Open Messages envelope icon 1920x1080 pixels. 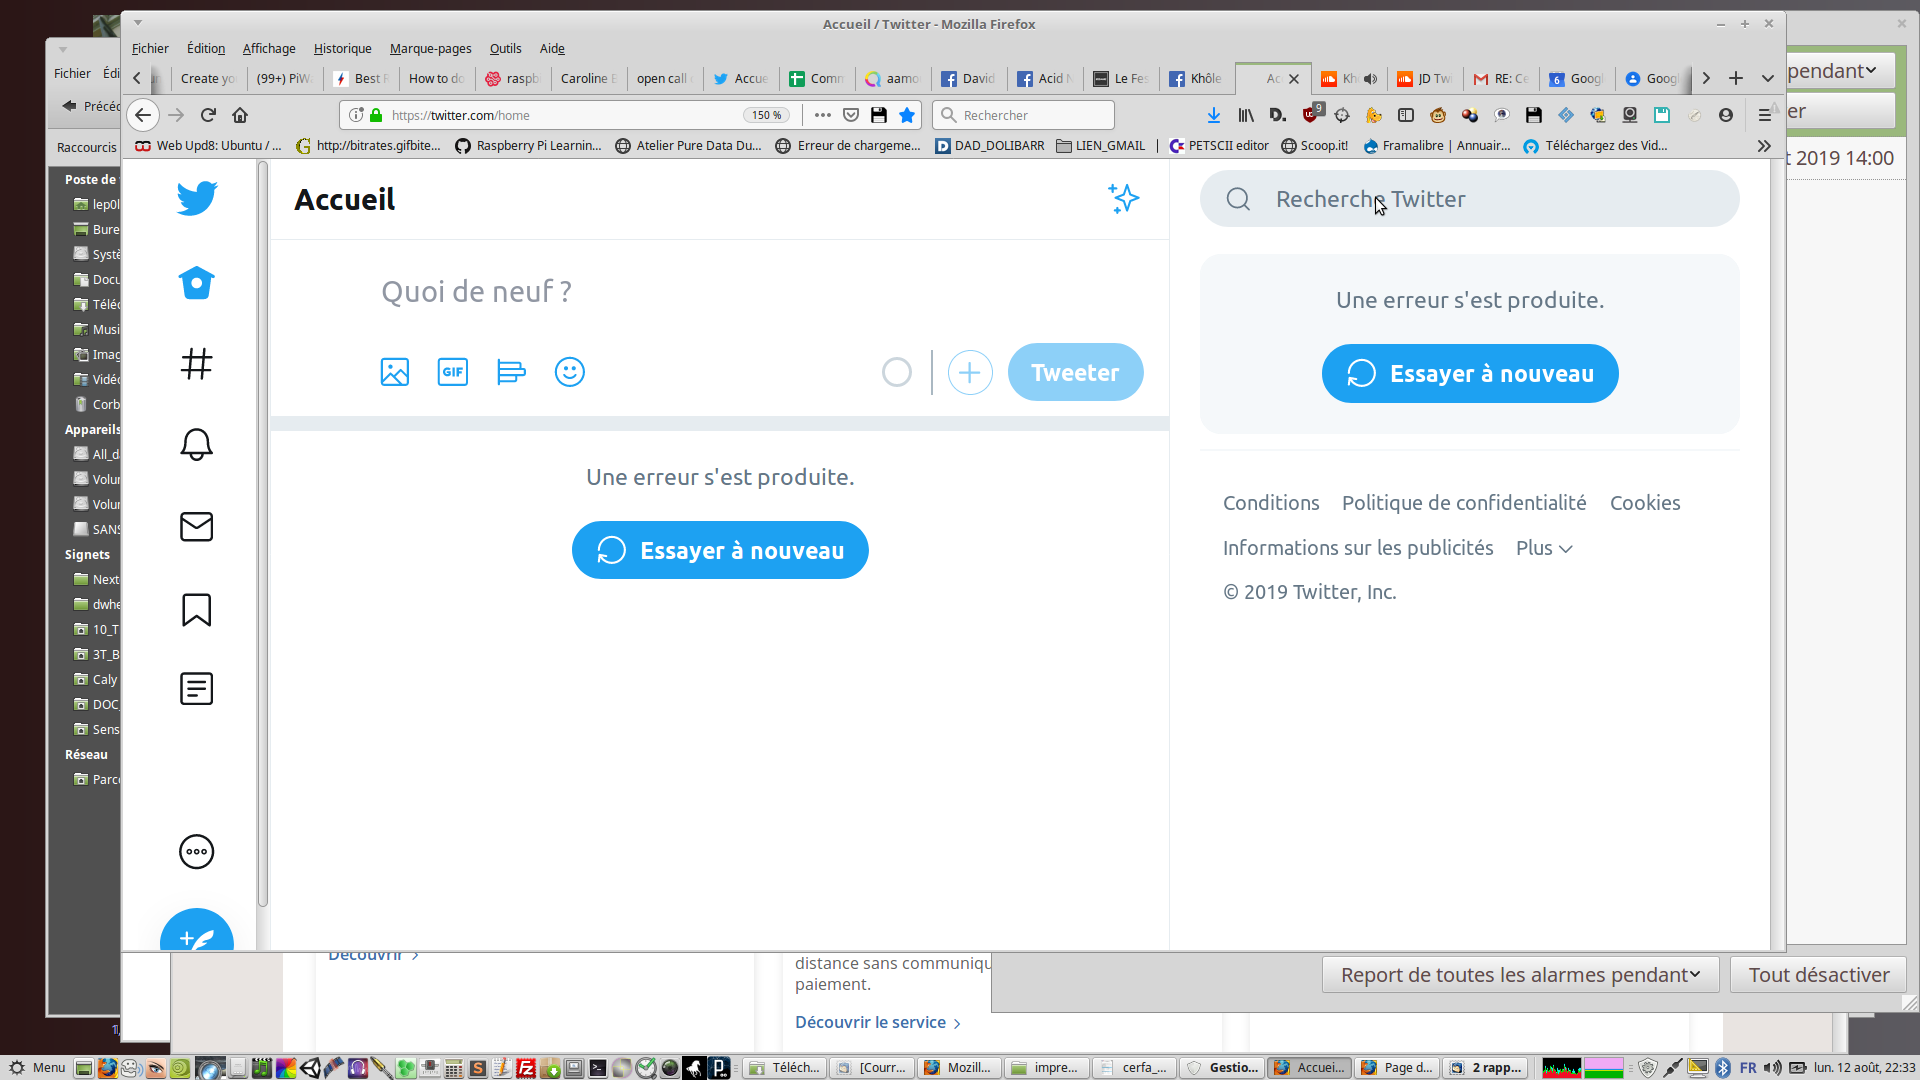click(197, 527)
